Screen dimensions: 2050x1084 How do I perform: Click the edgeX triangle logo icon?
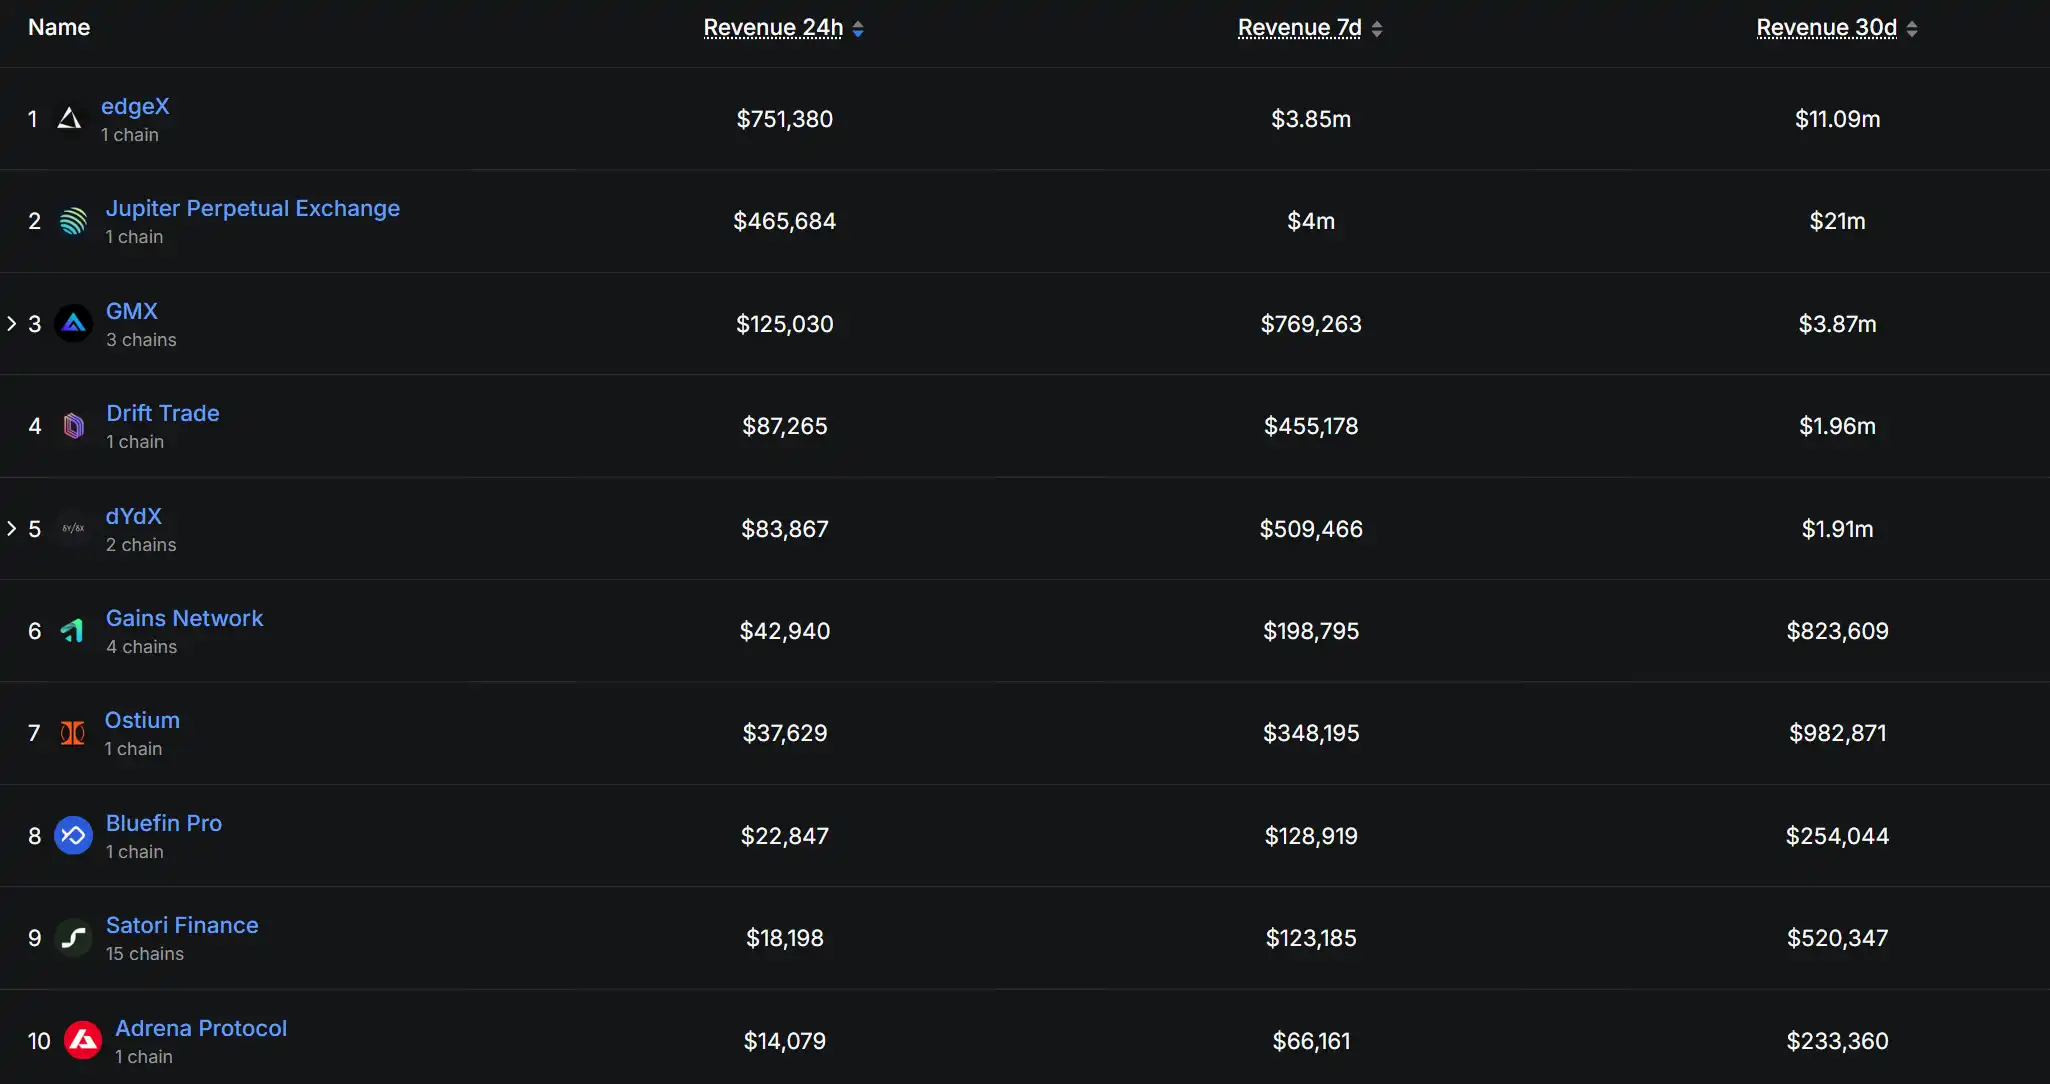(69, 119)
